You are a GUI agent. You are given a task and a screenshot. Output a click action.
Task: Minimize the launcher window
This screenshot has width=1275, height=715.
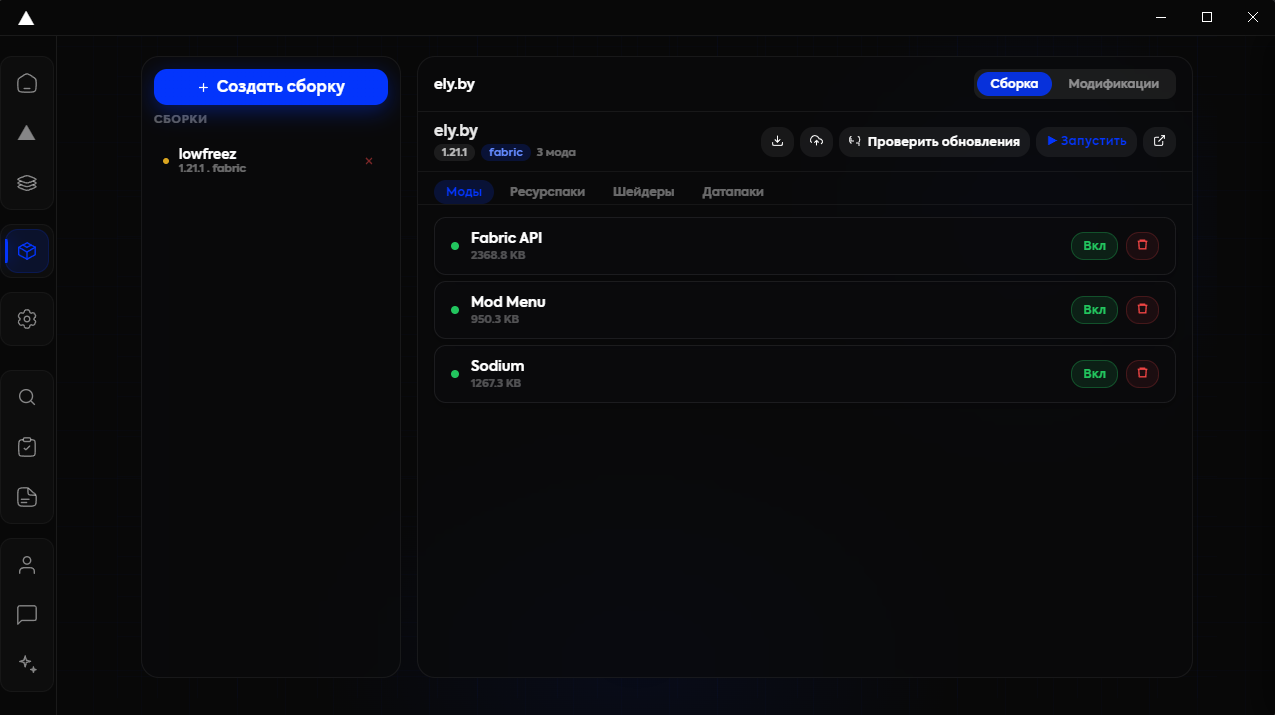coord(1161,17)
